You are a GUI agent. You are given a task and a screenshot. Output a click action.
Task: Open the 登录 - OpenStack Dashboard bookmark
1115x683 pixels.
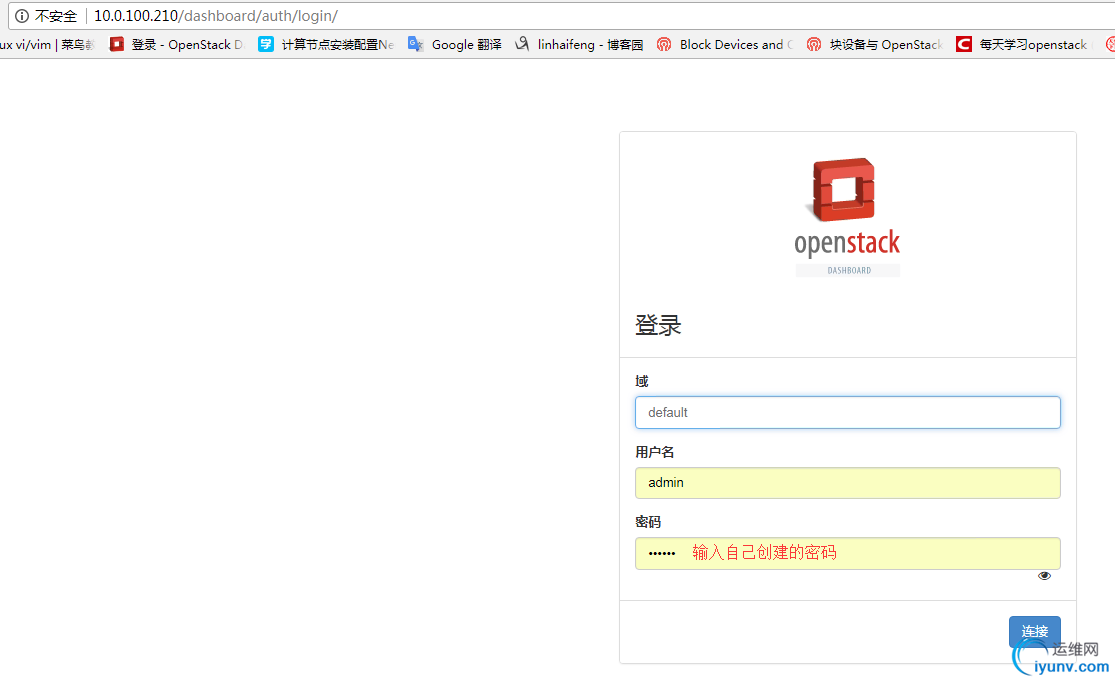tap(187, 45)
